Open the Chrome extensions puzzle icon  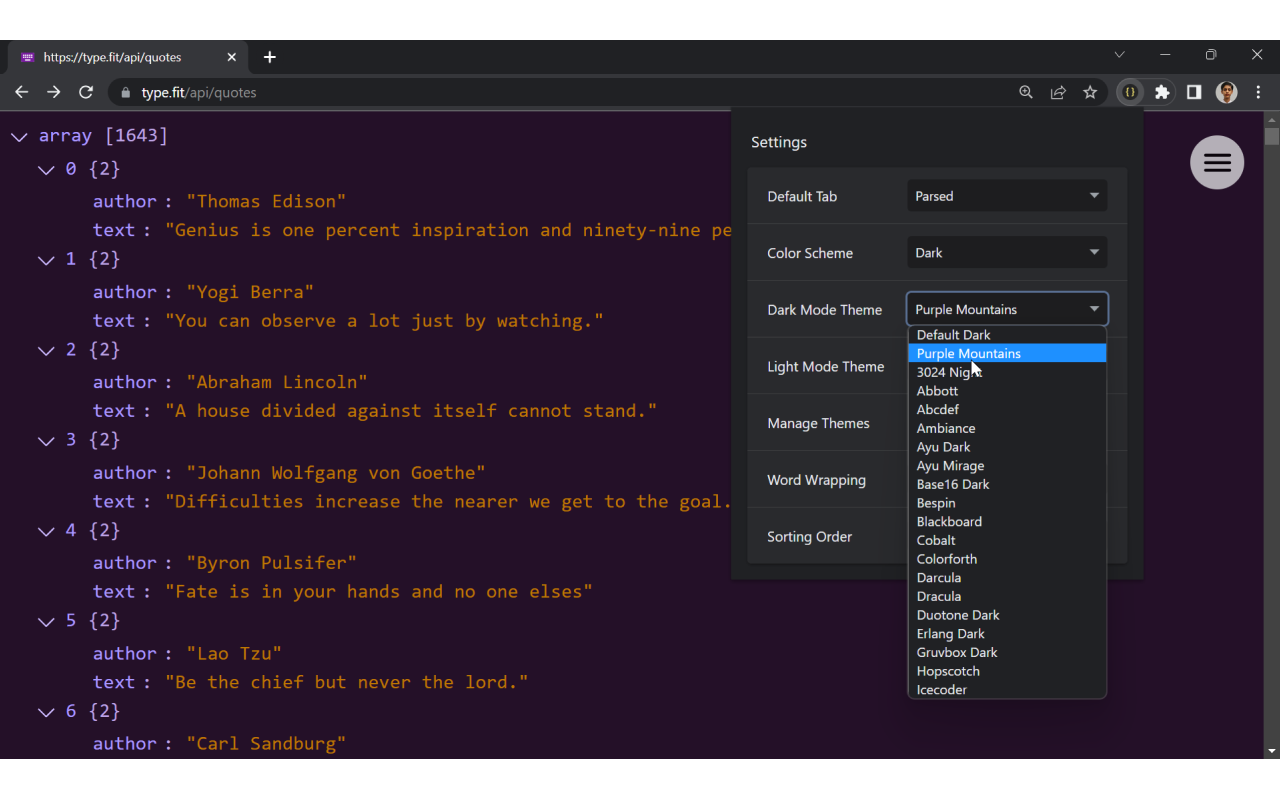click(1162, 92)
